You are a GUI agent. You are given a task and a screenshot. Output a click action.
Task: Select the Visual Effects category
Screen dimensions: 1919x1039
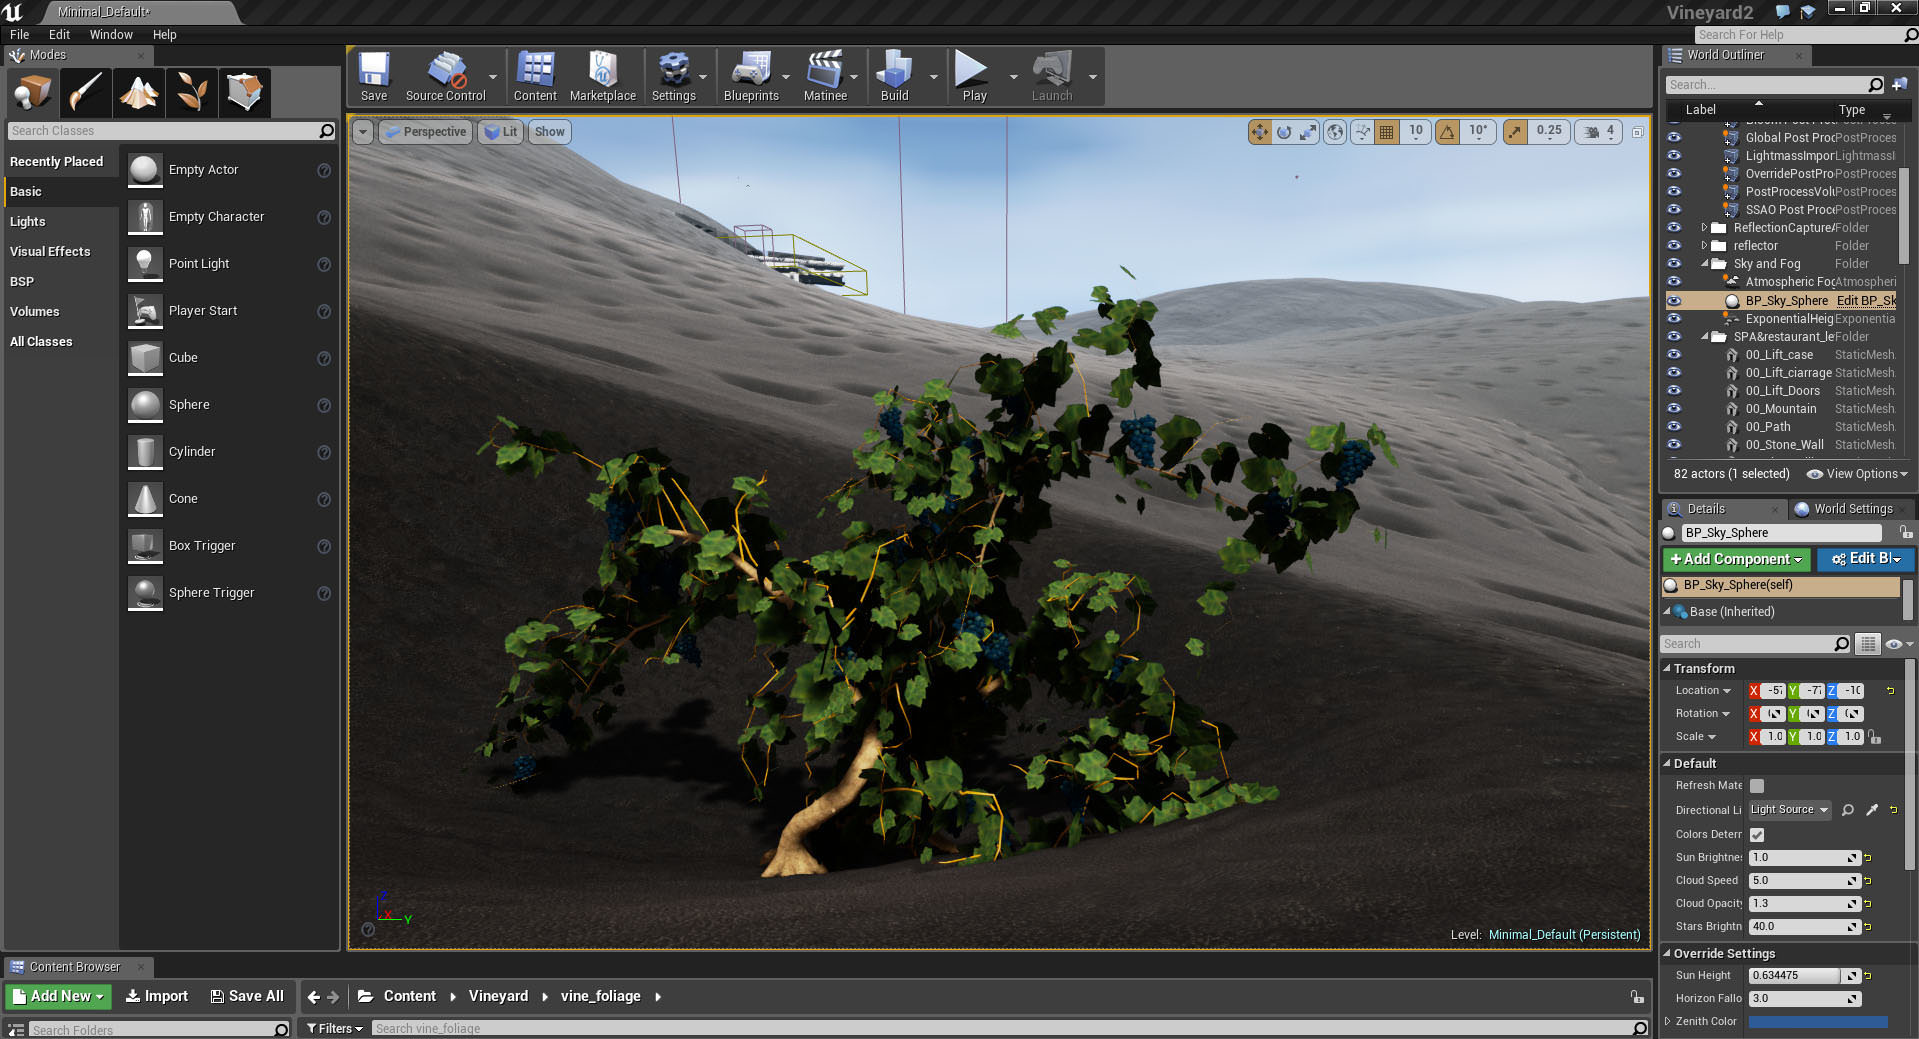(60, 252)
